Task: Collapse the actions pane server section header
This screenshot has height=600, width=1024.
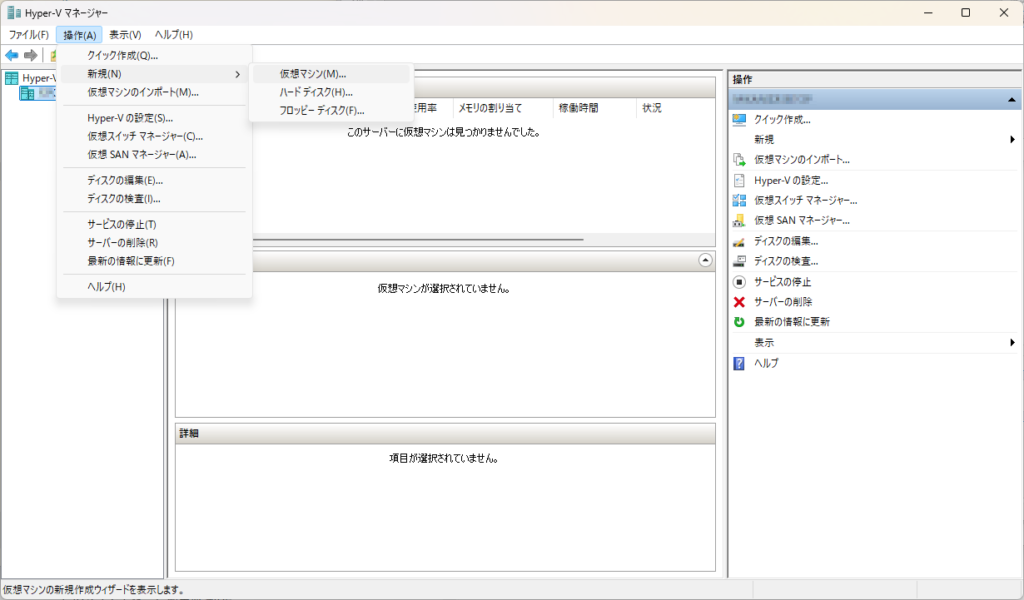Action: 1012,101
